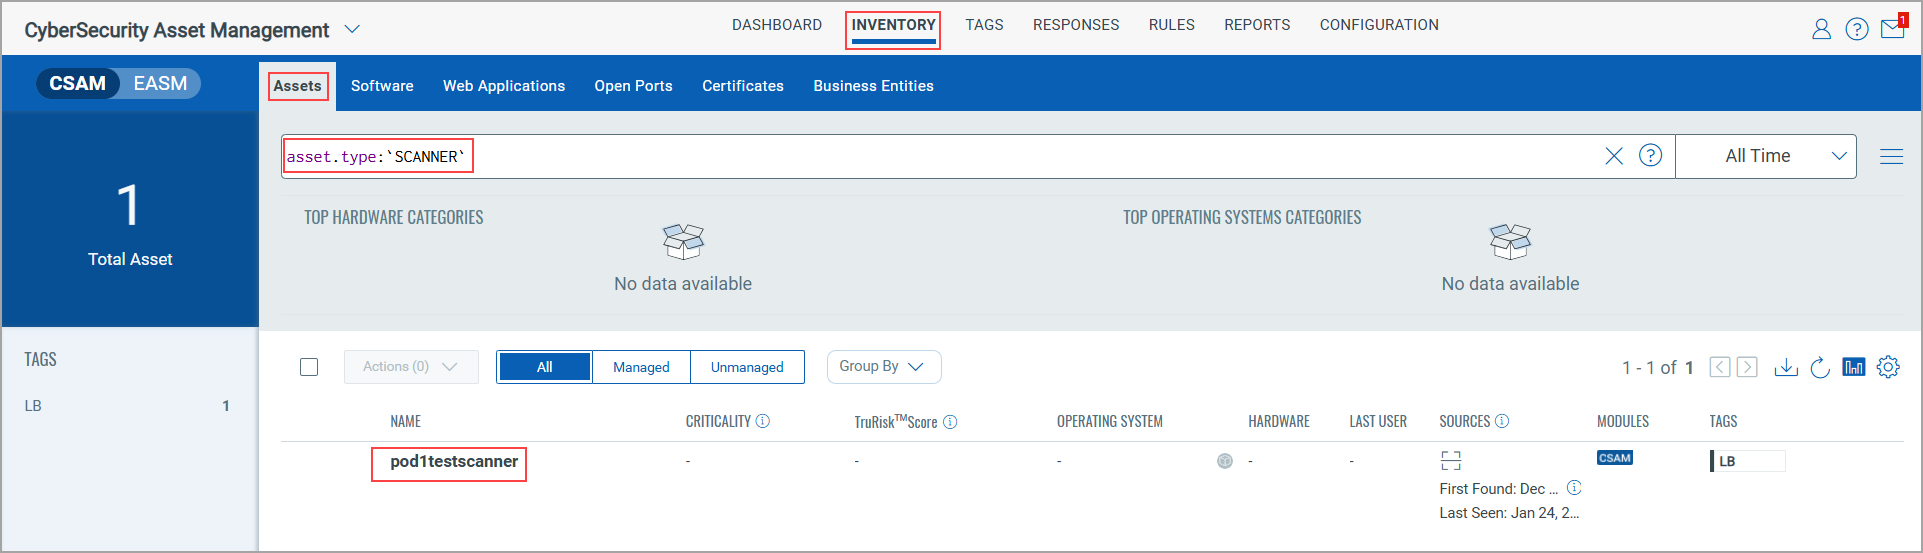Open asset pod1testscanner

coord(454,462)
